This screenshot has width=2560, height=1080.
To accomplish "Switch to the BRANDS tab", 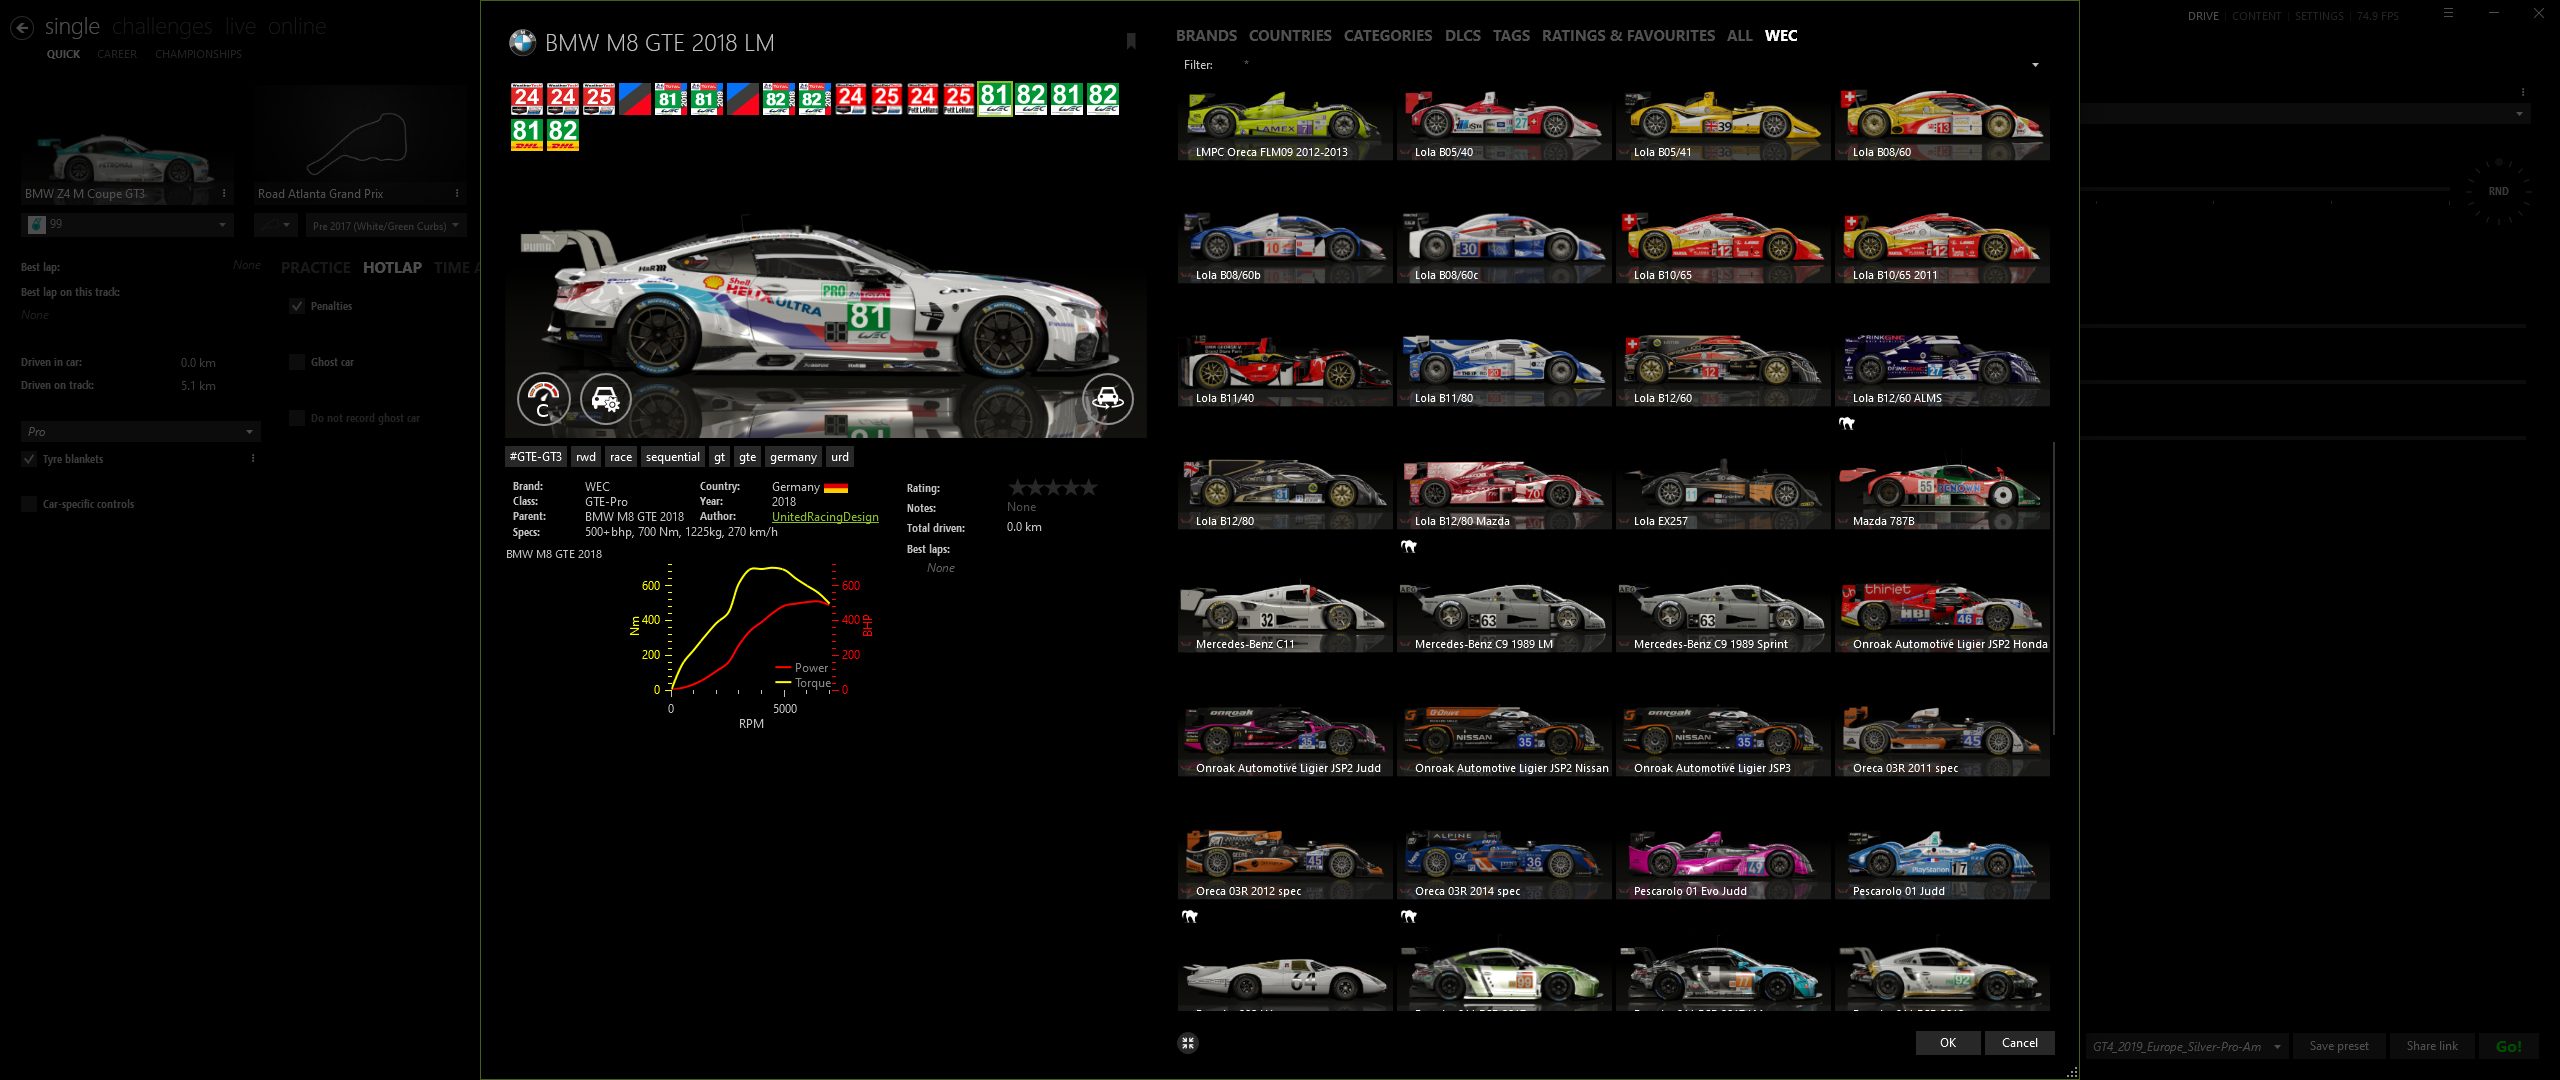I will (x=1206, y=36).
